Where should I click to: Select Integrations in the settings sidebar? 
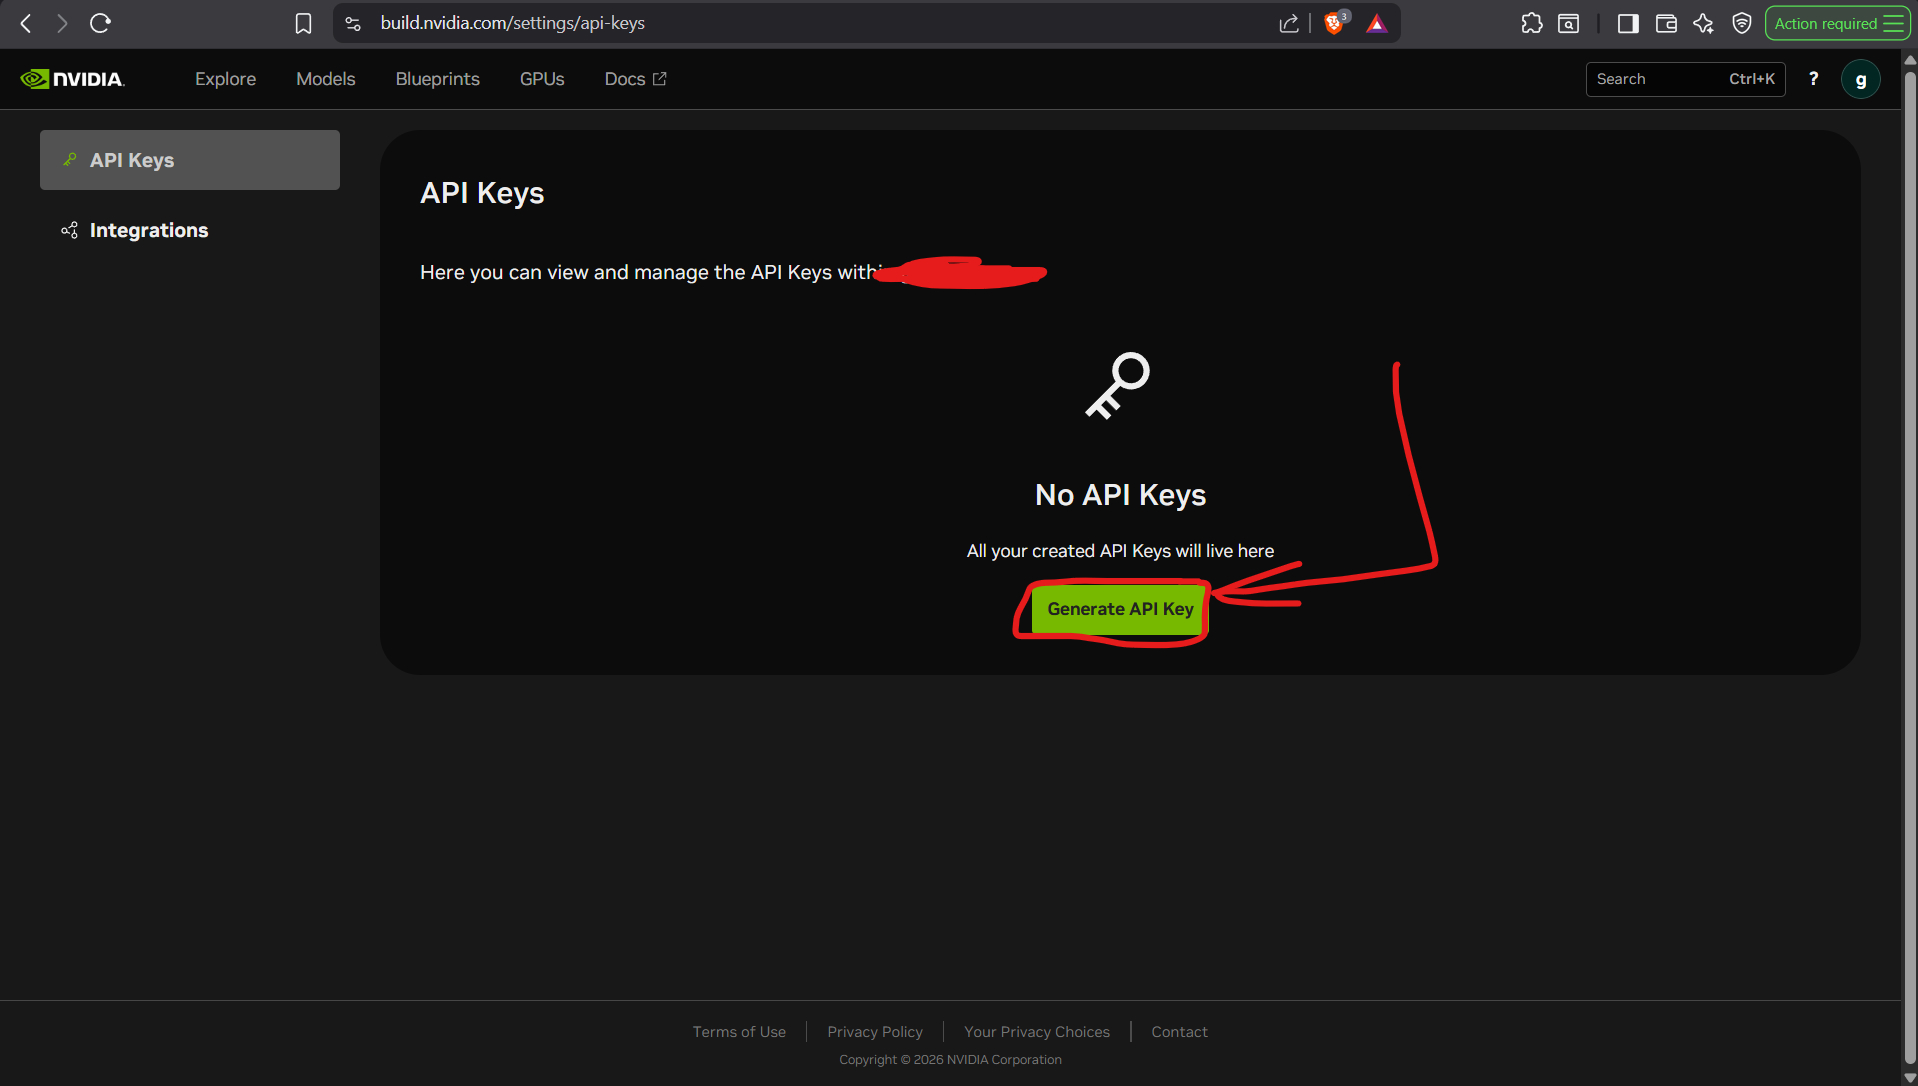pyautogui.click(x=190, y=230)
